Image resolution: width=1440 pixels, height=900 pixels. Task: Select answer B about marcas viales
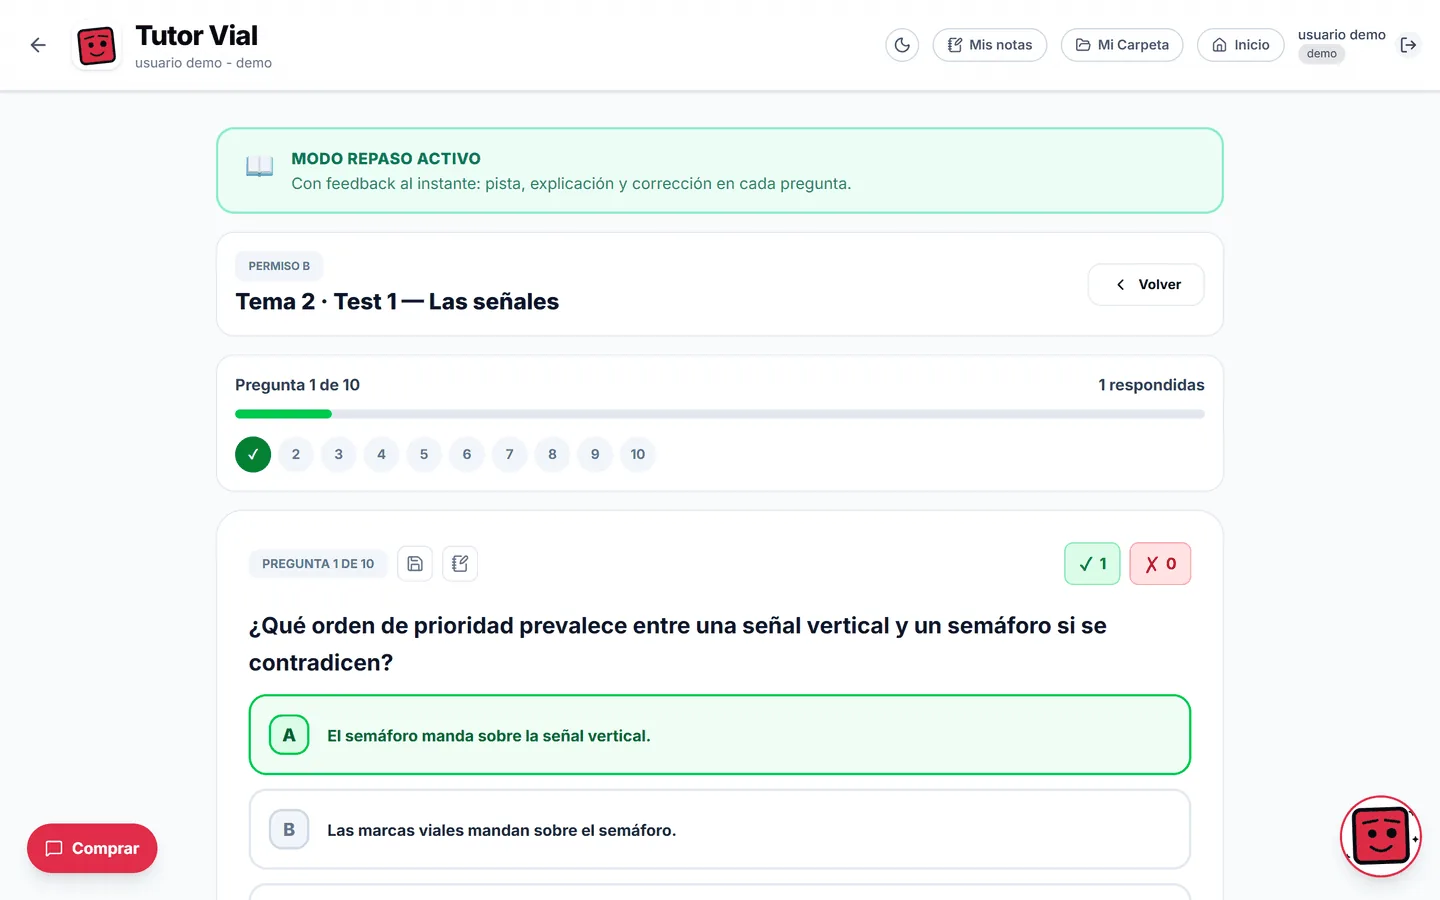coord(720,830)
